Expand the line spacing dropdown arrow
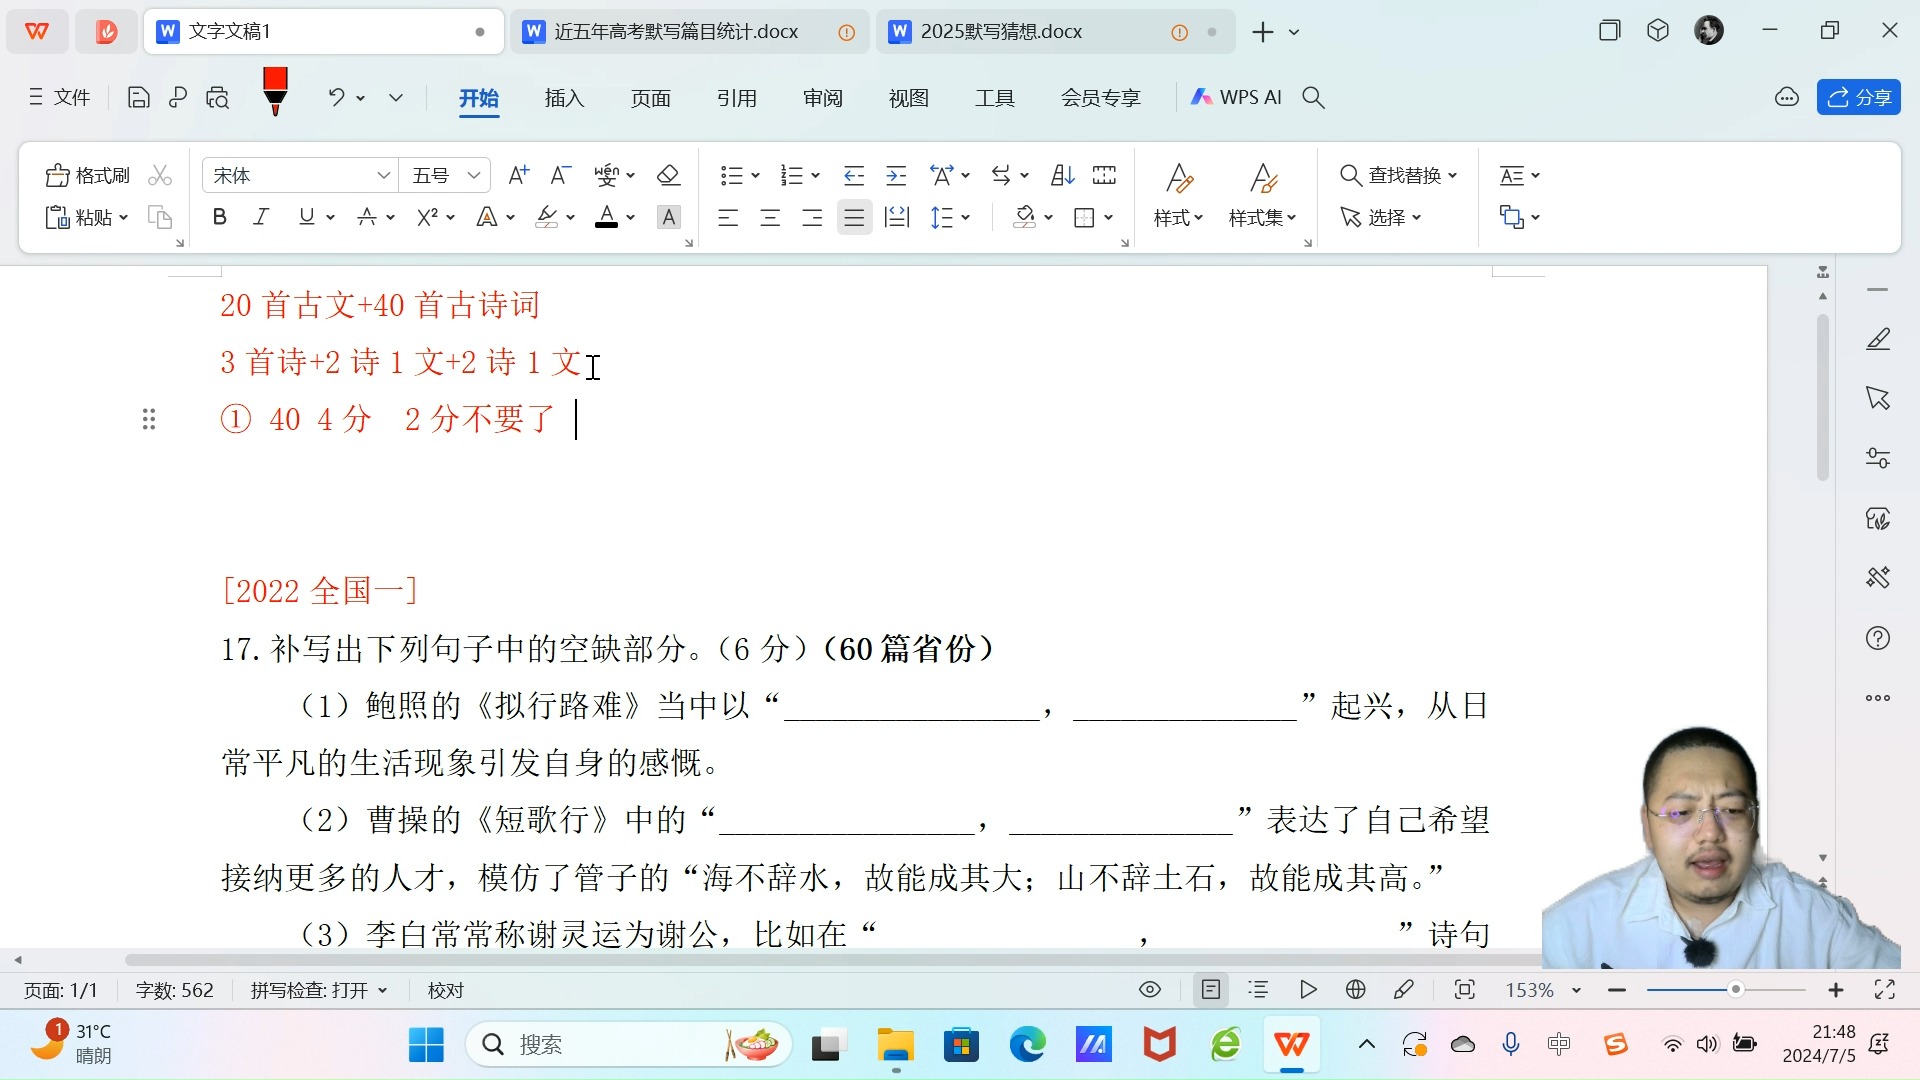Screen dimensions: 1920x1080 point(966,217)
